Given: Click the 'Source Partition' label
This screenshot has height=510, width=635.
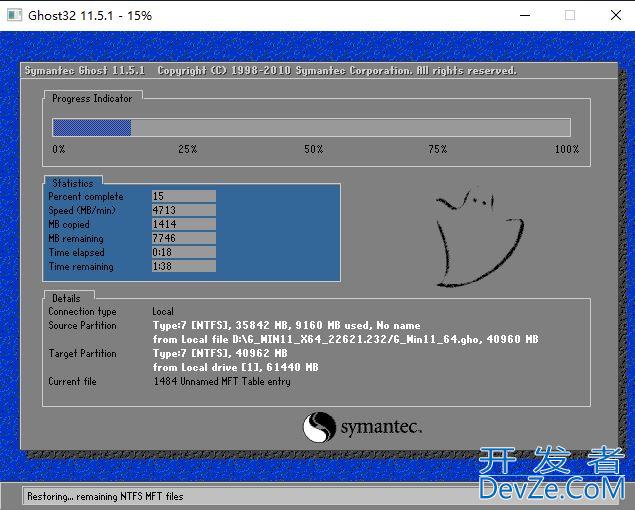Looking at the screenshot, I should point(82,325).
